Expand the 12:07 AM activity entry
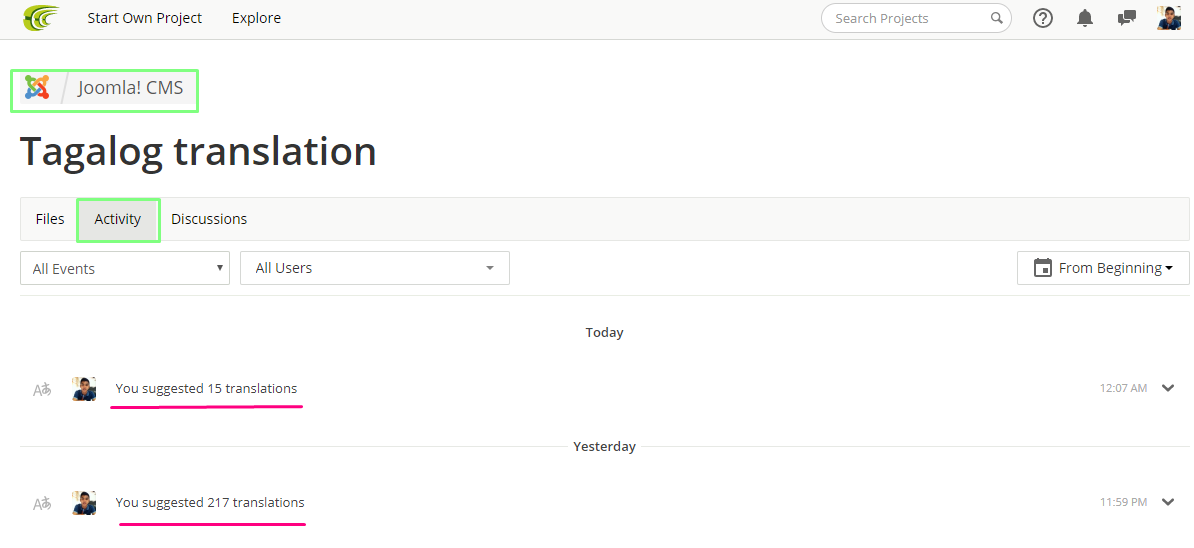1194x548 pixels. 1168,388
